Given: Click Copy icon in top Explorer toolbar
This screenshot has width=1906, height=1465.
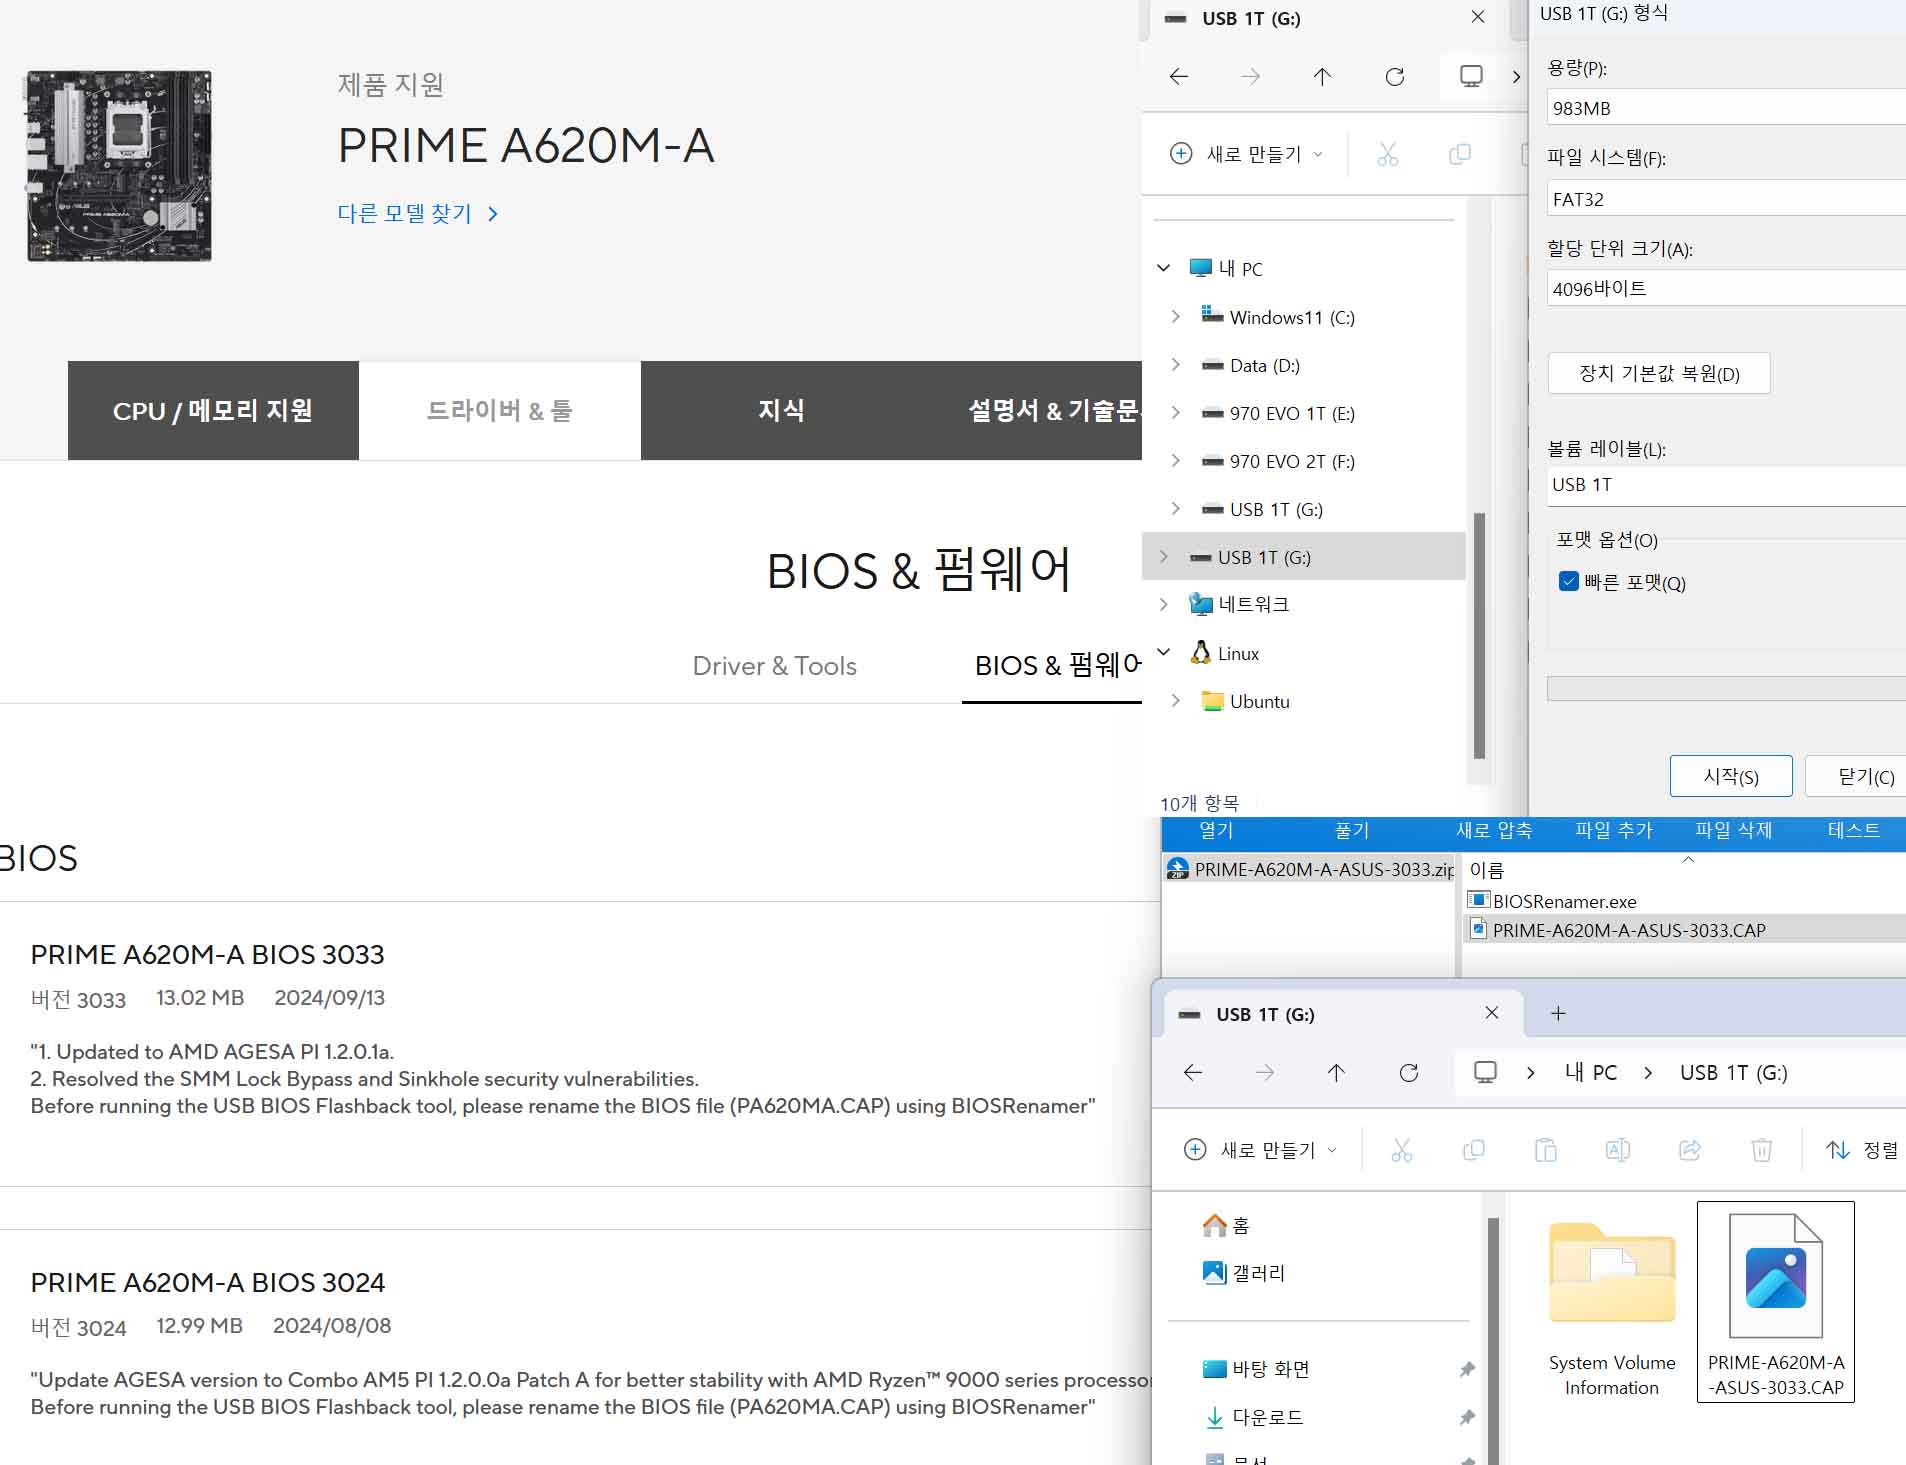Looking at the screenshot, I should coord(1460,154).
